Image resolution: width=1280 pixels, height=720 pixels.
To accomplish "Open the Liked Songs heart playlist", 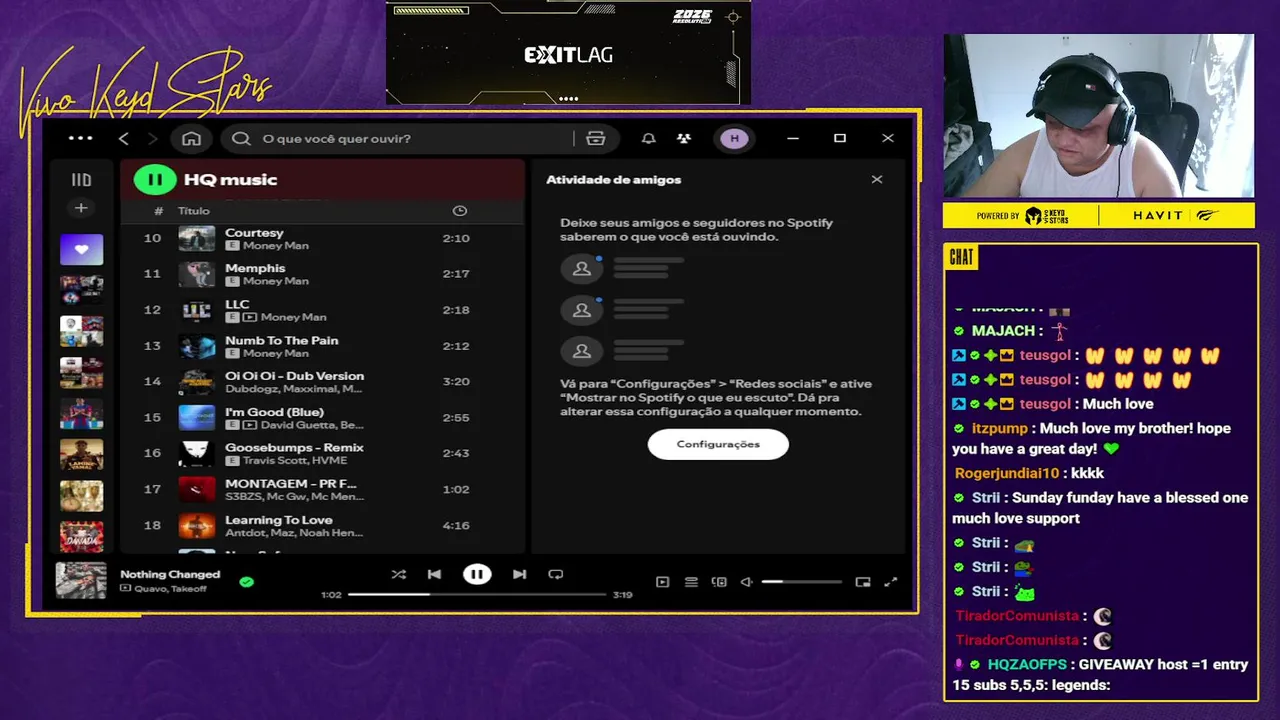I will click(81, 249).
